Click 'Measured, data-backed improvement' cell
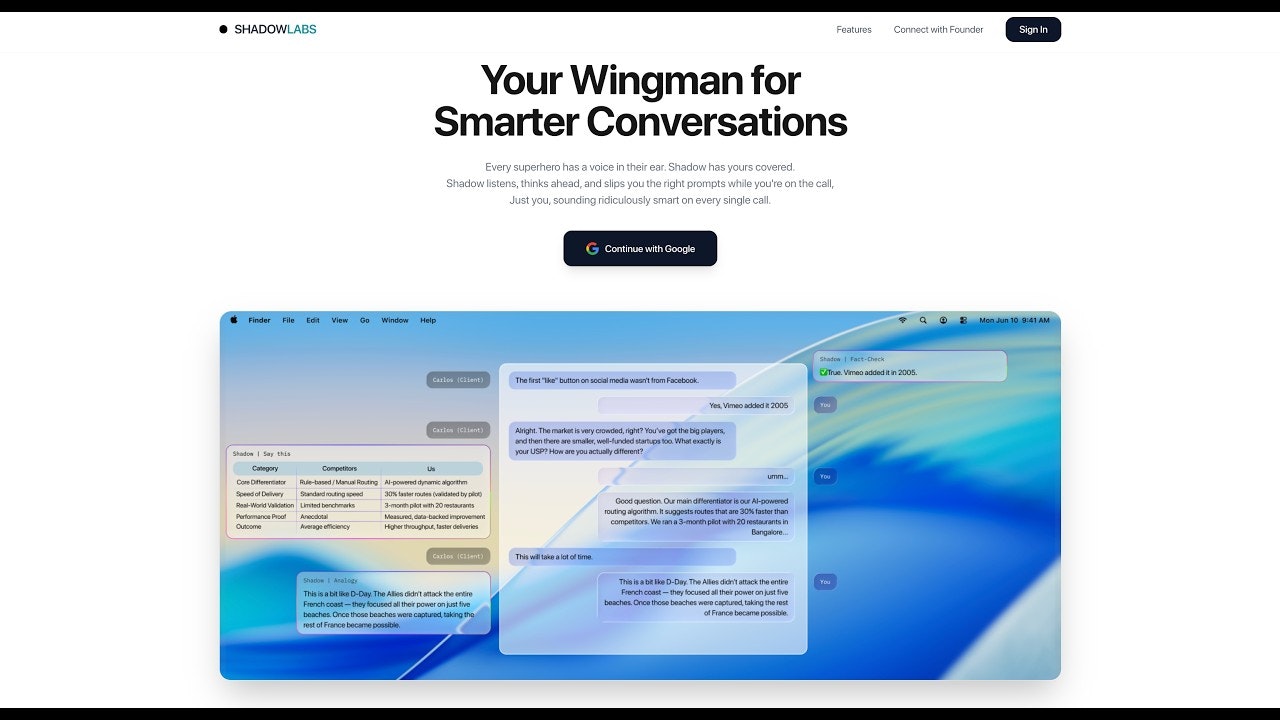The image size is (1280, 720). [x=435, y=517]
